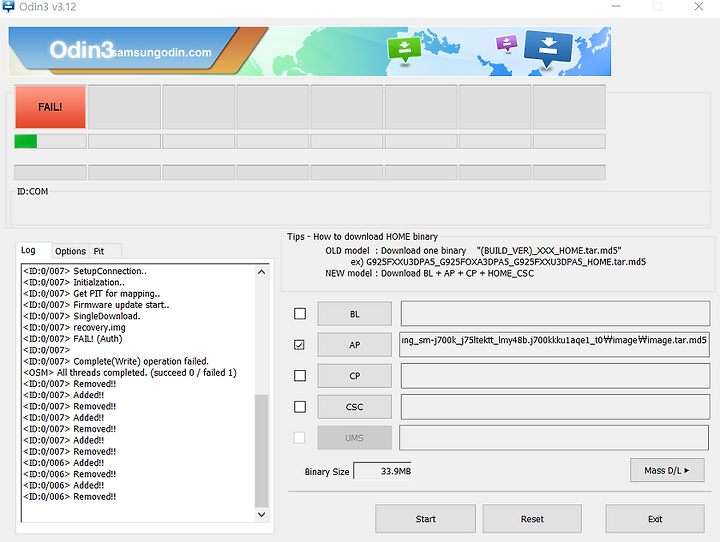
Task: Click the CP file button
Action: [354, 376]
